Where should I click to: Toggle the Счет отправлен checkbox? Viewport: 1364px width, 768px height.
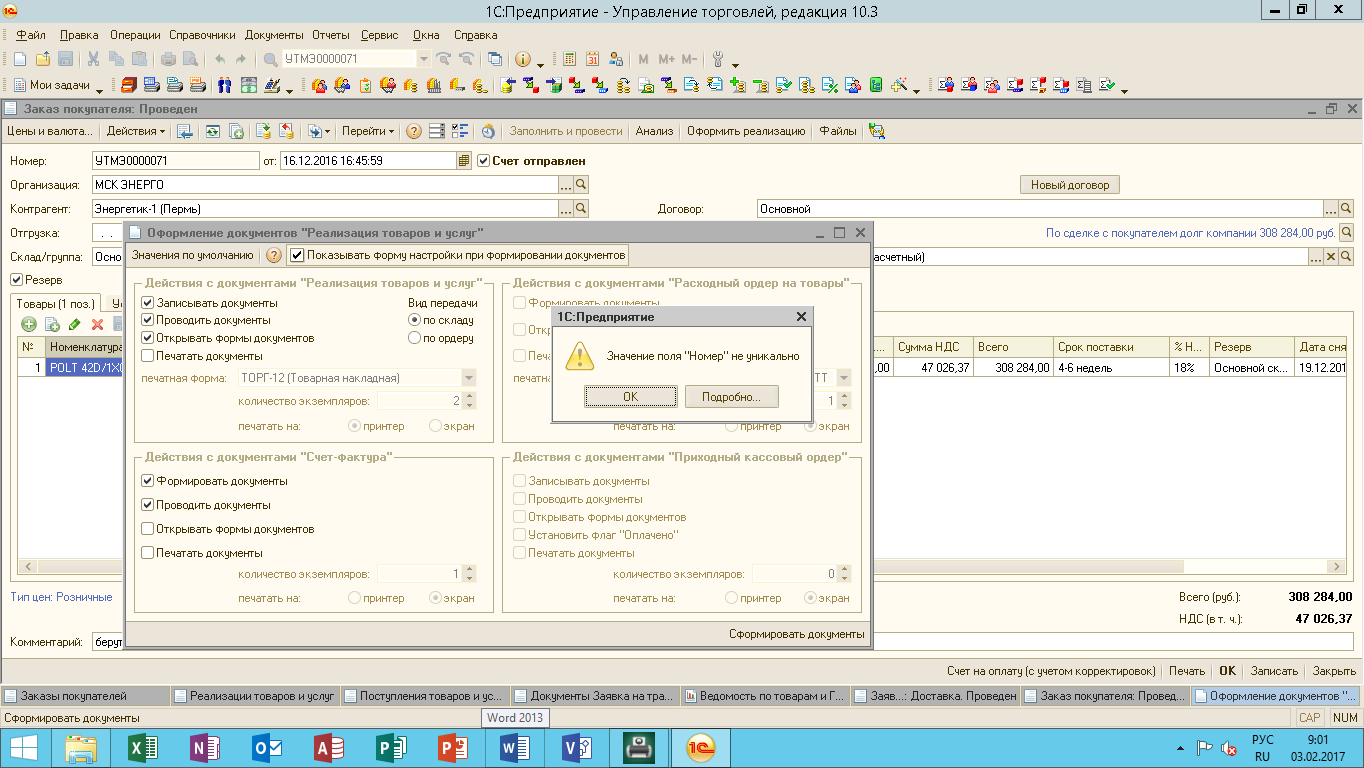(484, 160)
